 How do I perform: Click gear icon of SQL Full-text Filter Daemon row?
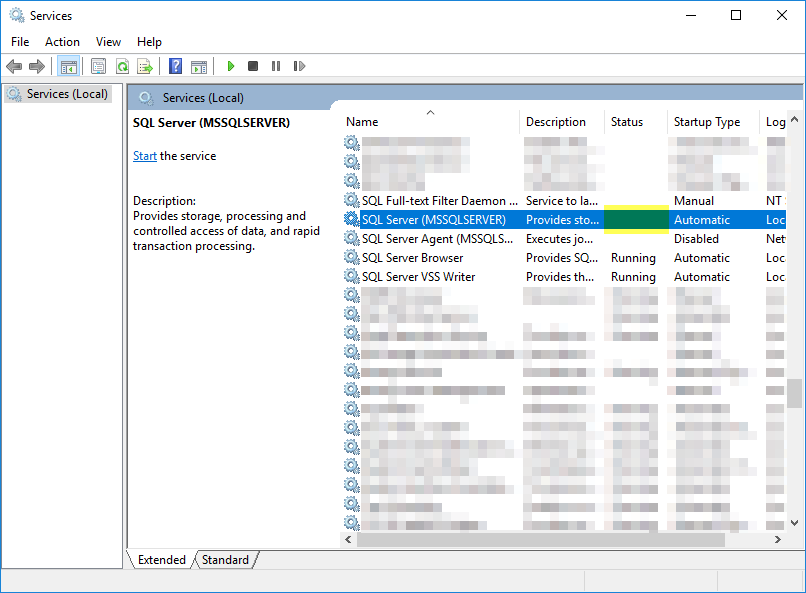(x=352, y=200)
